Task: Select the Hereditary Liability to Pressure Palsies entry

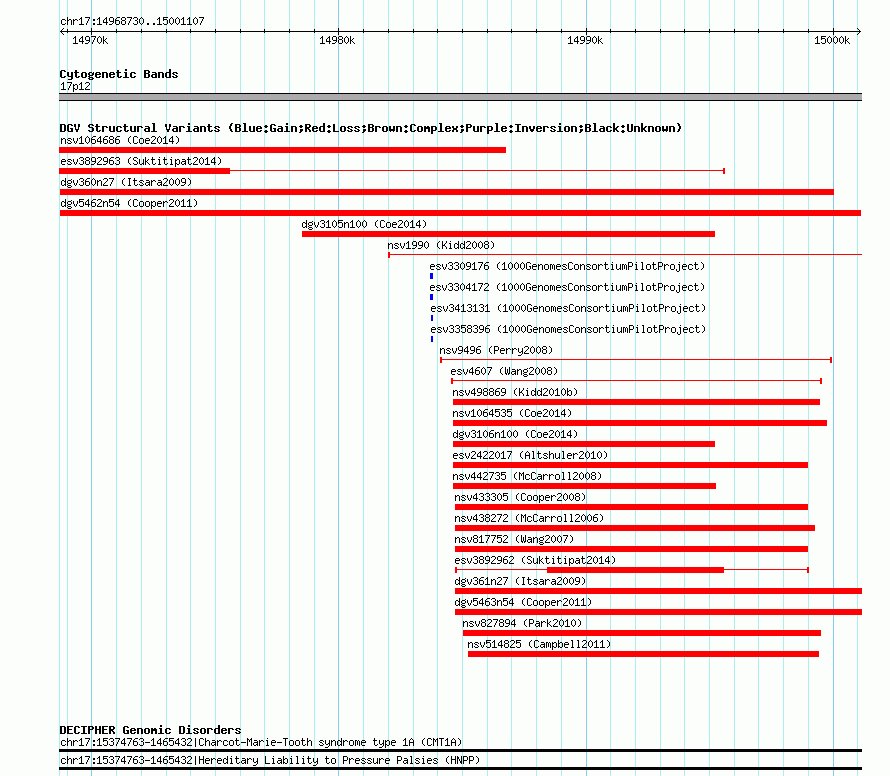Action: click(270, 761)
